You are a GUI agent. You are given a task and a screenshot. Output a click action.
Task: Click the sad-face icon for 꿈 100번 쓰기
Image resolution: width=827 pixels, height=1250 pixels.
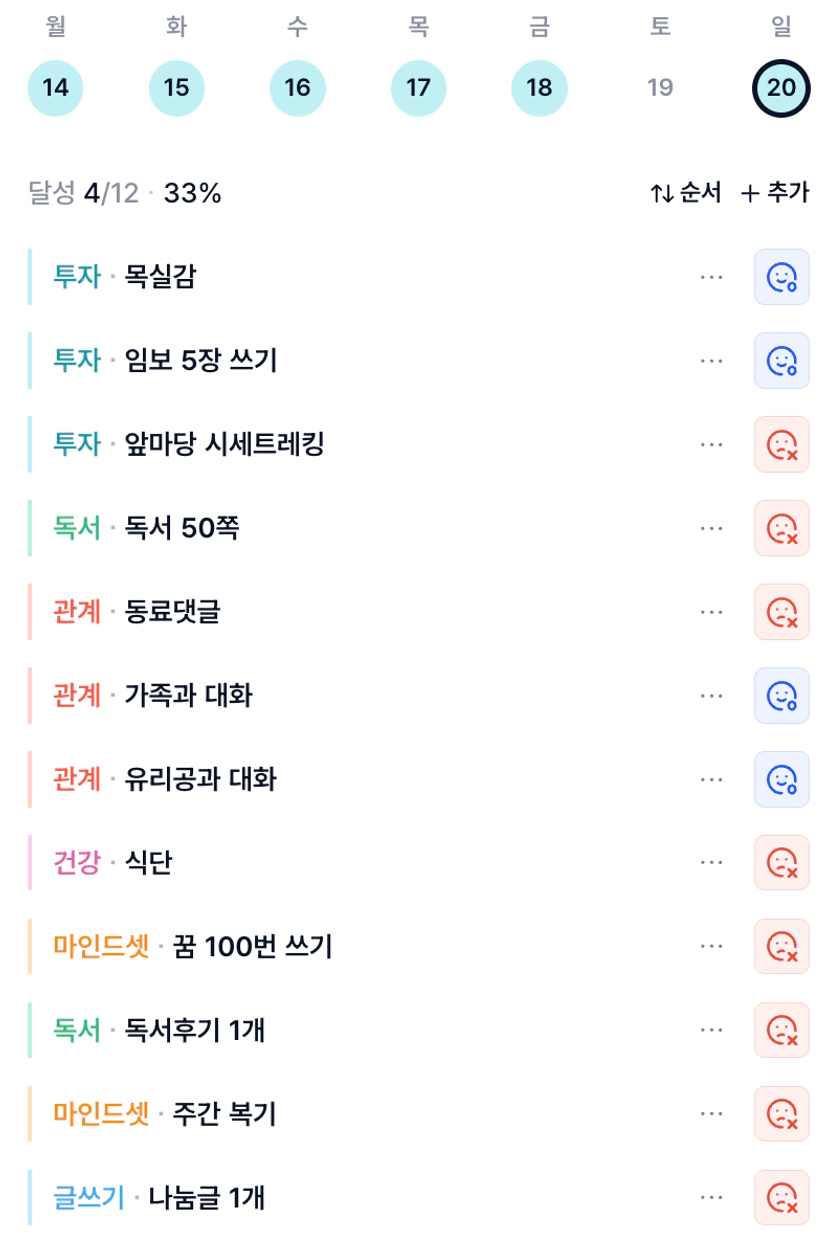click(x=781, y=946)
